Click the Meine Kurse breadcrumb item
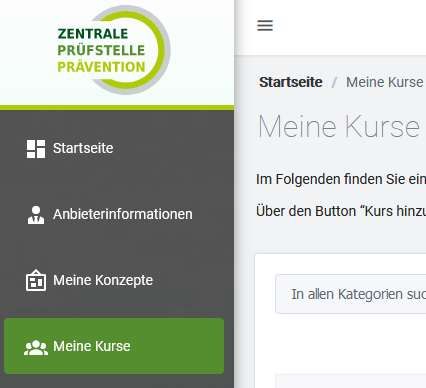 tap(385, 82)
